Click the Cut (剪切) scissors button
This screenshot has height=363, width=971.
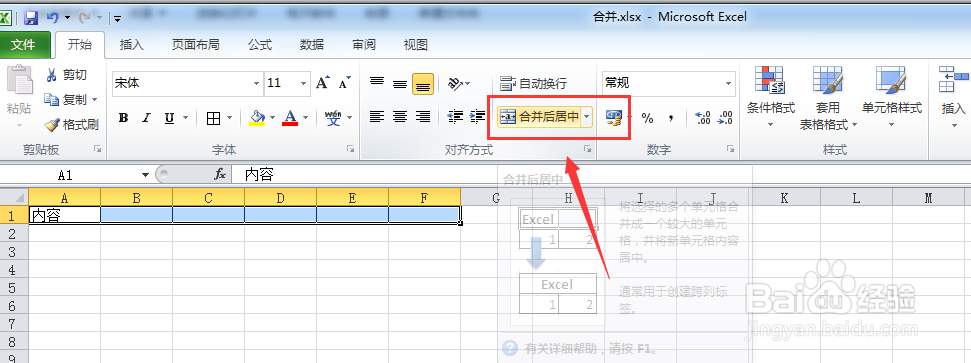(x=66, y=75)
